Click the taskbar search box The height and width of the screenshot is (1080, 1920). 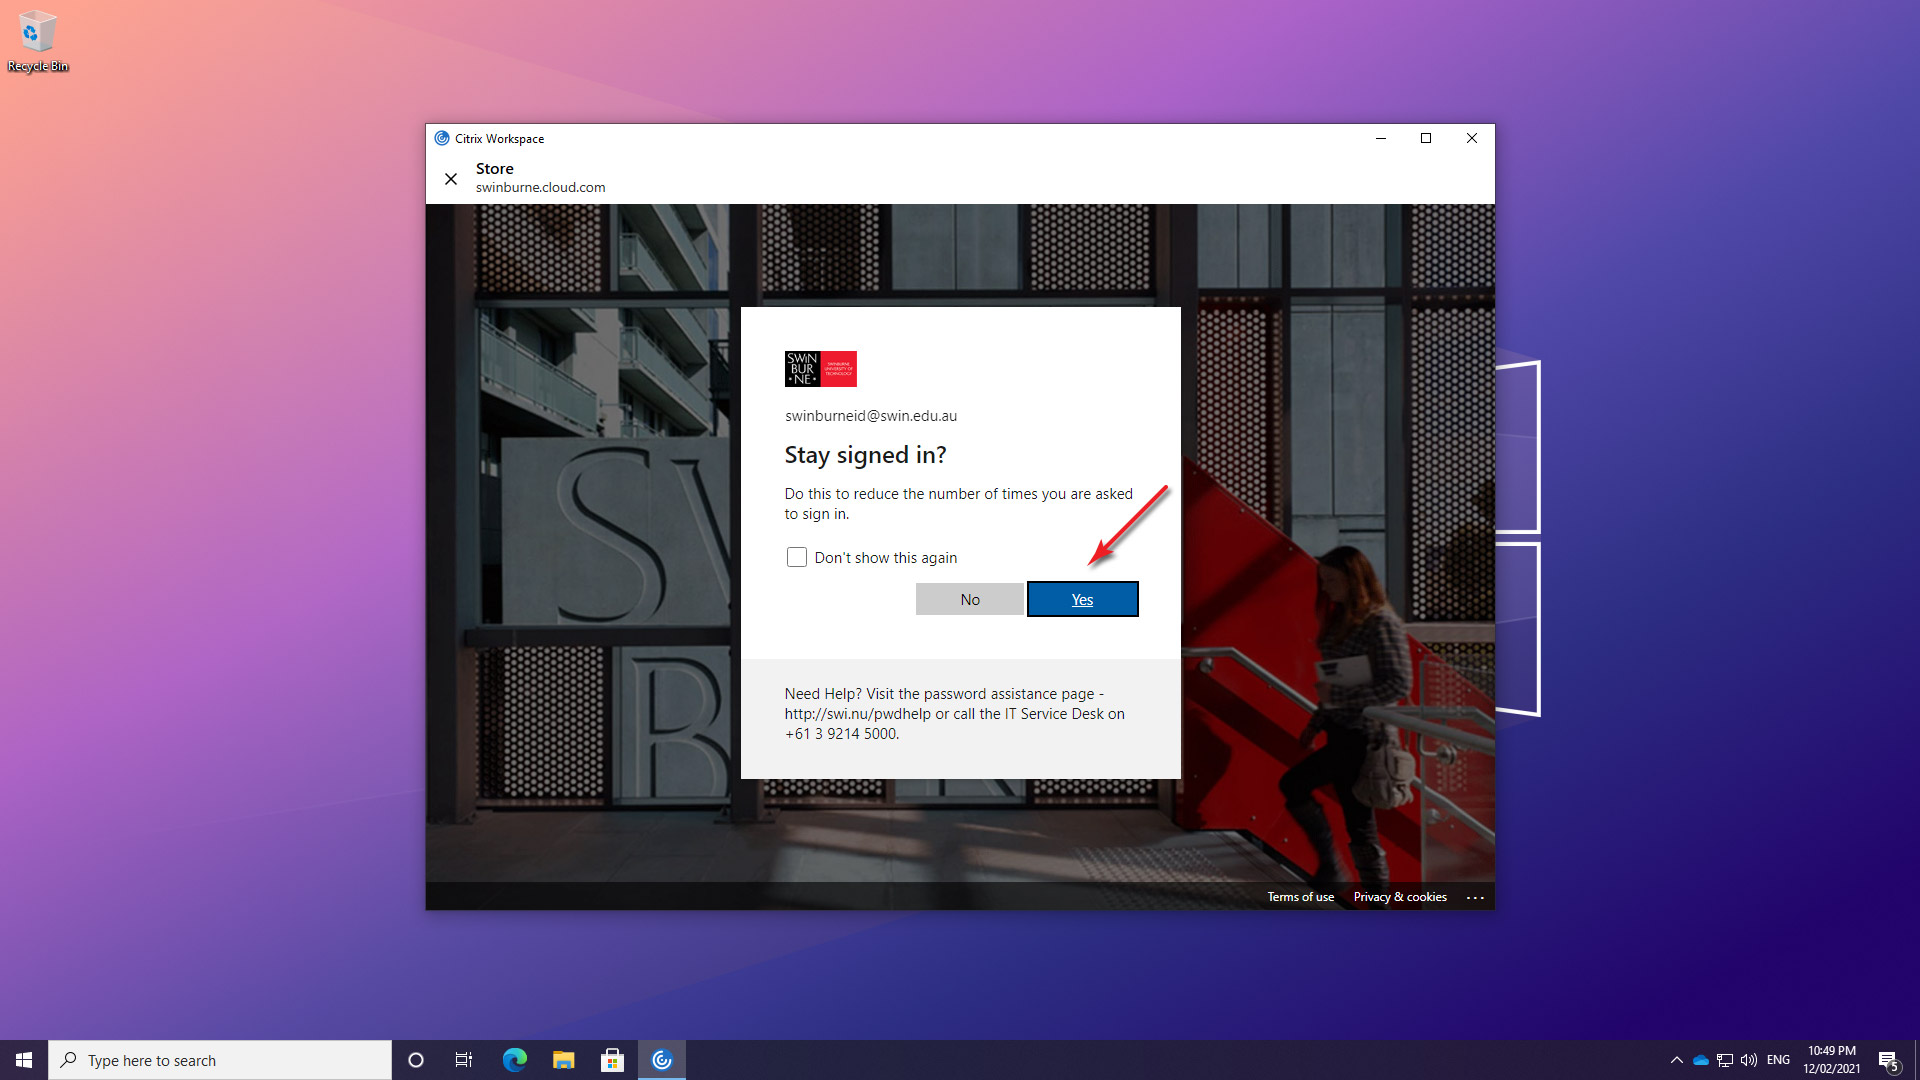(220, 1060)
